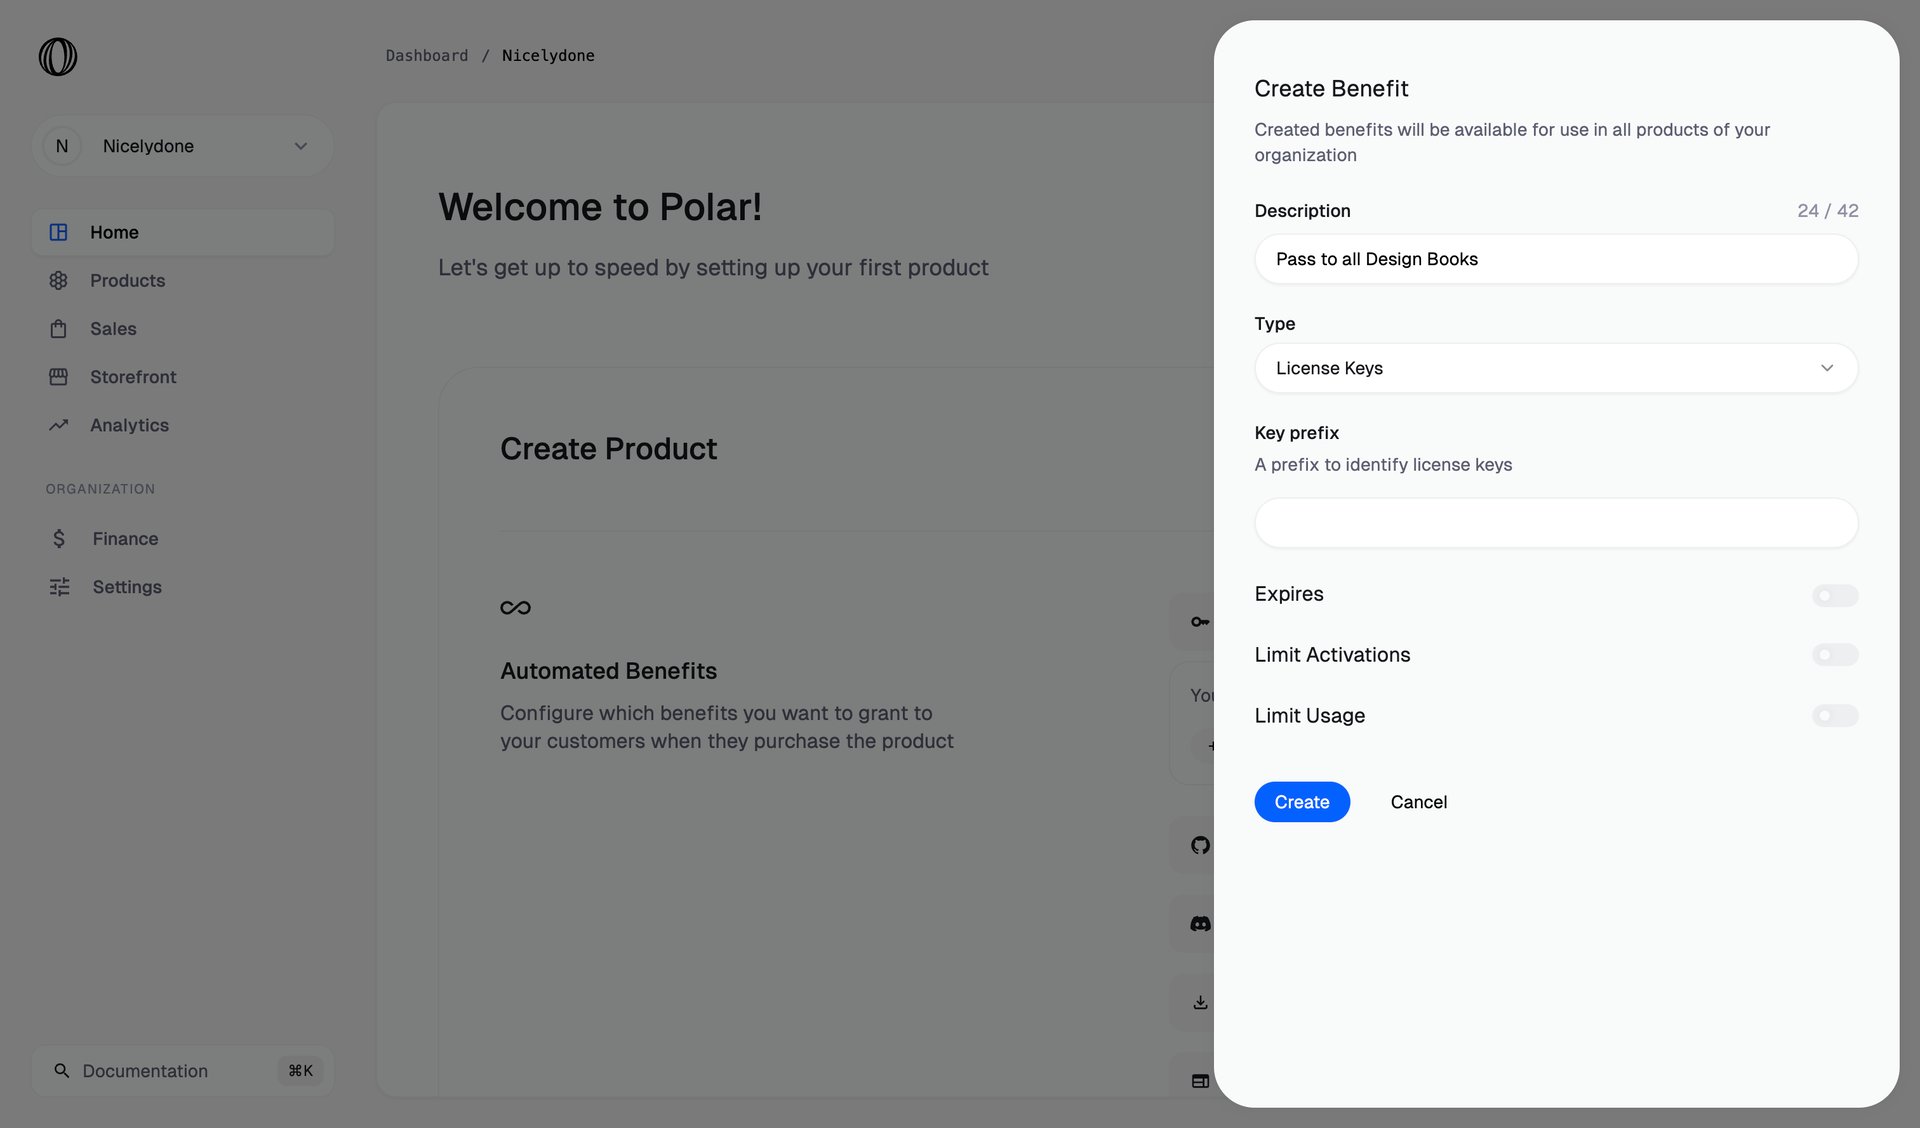Enable the Expires toggle
The height and width of the screenshot is (1128, 1920).
pos(1834,595)
